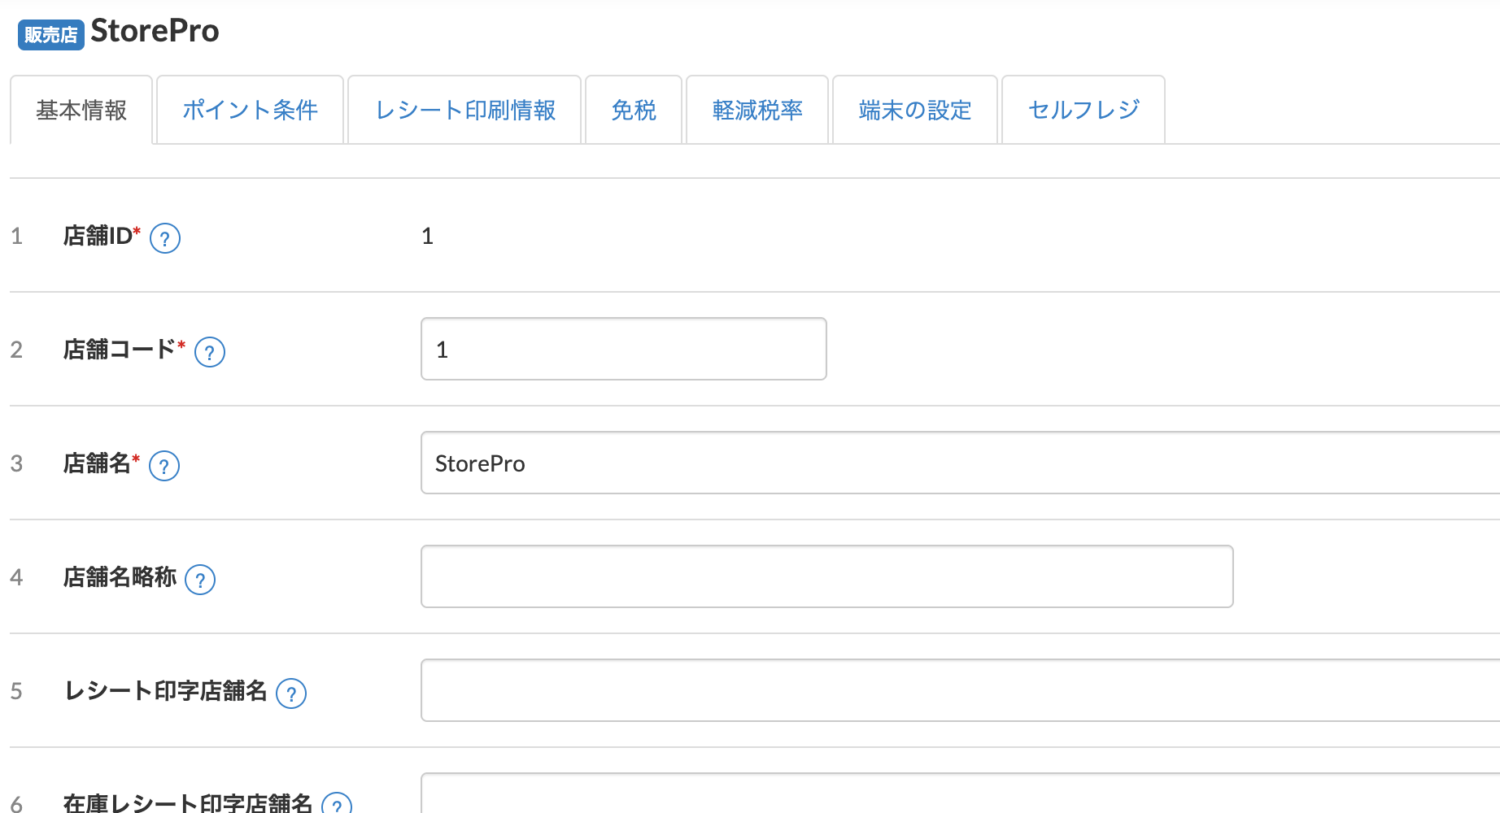Focus the 在庫レシート印字店舗名 input field
Image resolution: width=1500 pixels, height=813 pixels.
pos(960,795)
